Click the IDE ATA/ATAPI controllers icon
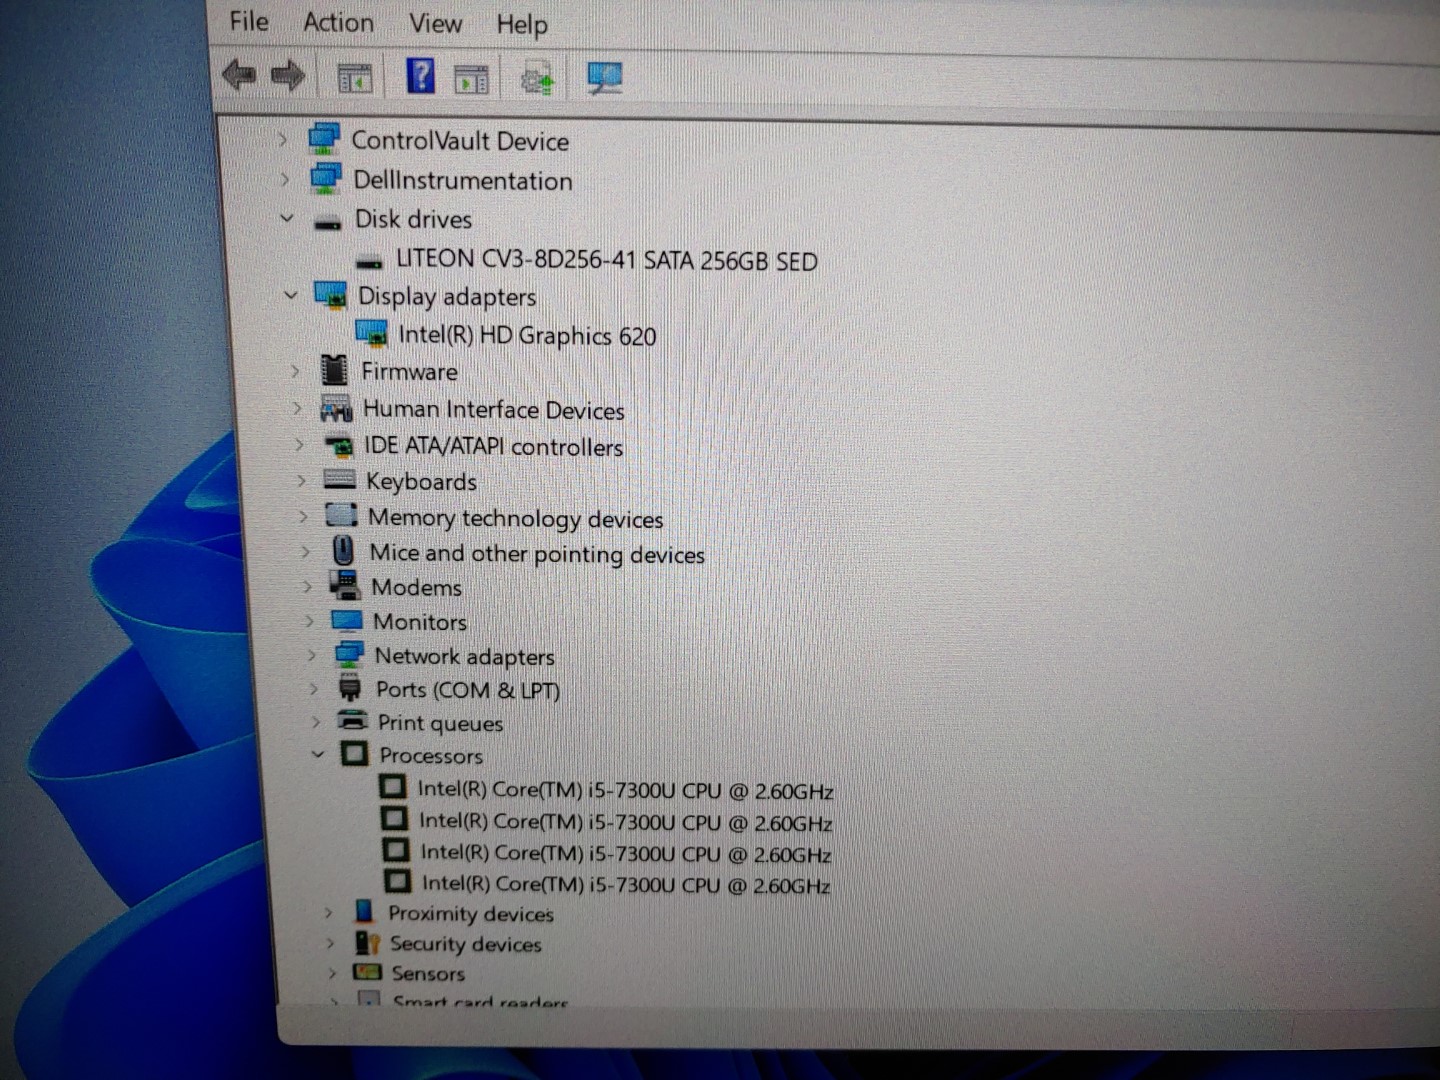Viewport: 1440px width, 1080px height. point(340,445)
